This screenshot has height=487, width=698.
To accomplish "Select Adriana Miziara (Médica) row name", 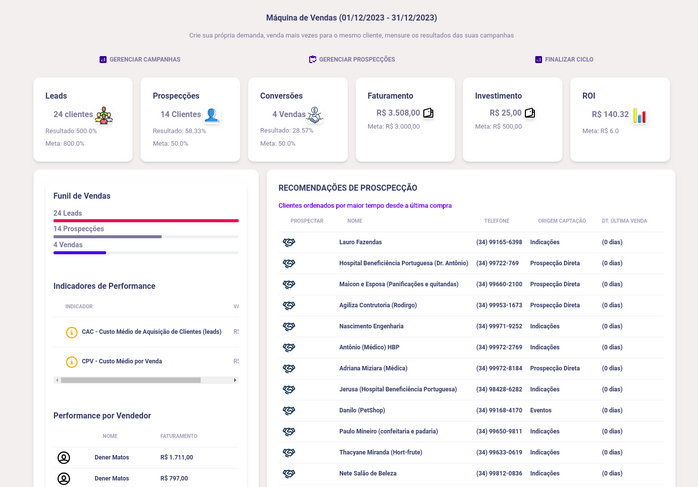I will (x=373, y=368).
